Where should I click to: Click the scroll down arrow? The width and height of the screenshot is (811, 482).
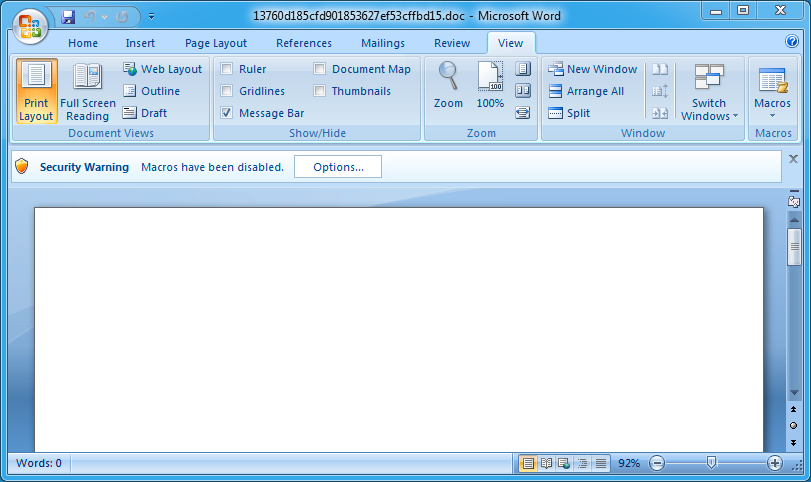pos(794,393)
